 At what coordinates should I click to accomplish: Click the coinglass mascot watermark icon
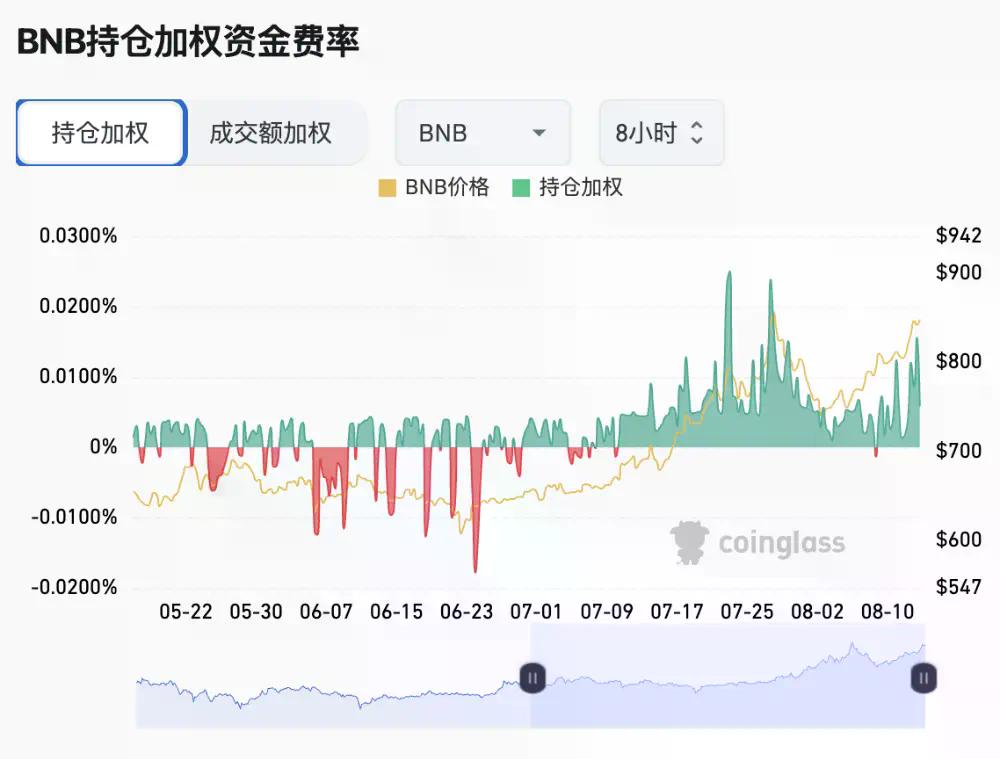(x=689, y=541)
